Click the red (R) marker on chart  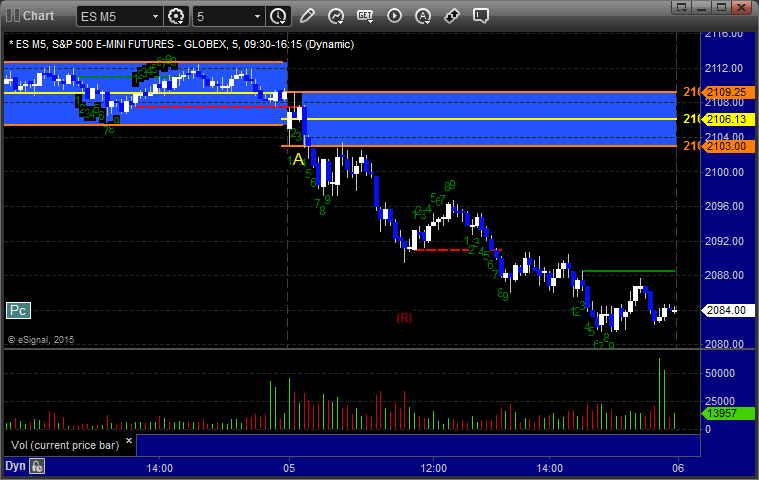[x=404, y=318]
